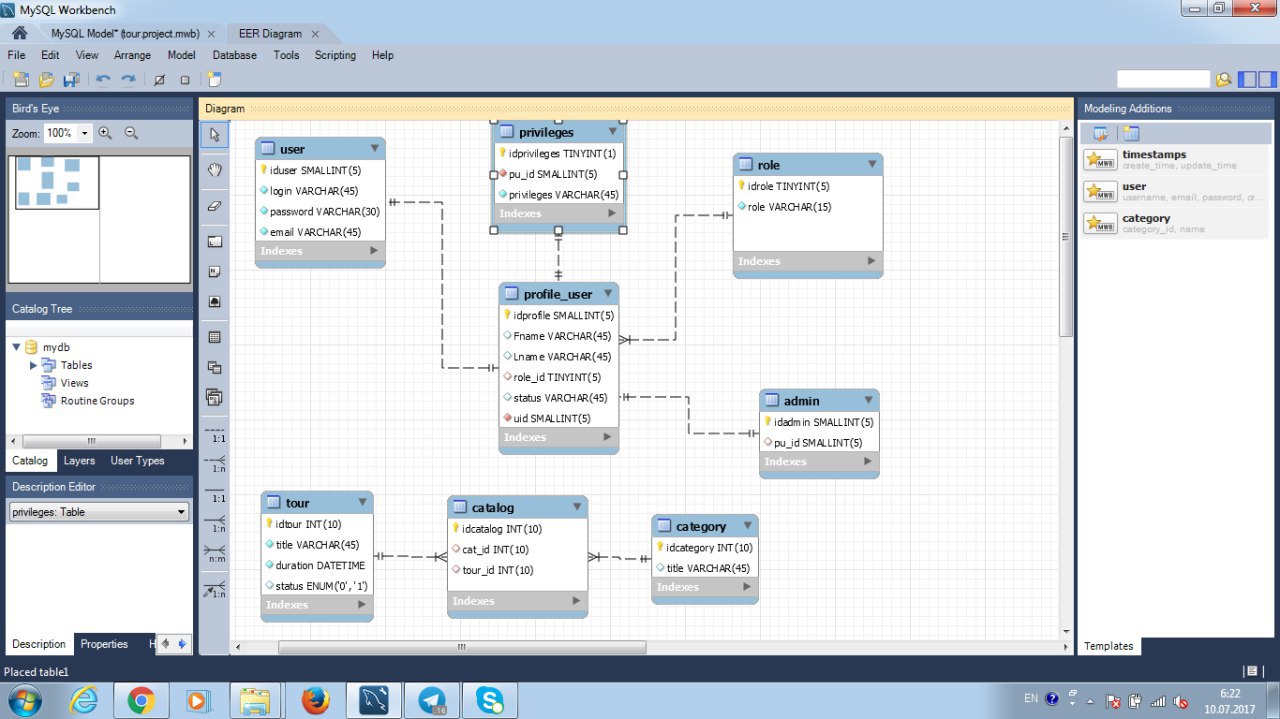Click the zoom in magnifier icon
The image size is (1280, 719).
pos(105,133)
